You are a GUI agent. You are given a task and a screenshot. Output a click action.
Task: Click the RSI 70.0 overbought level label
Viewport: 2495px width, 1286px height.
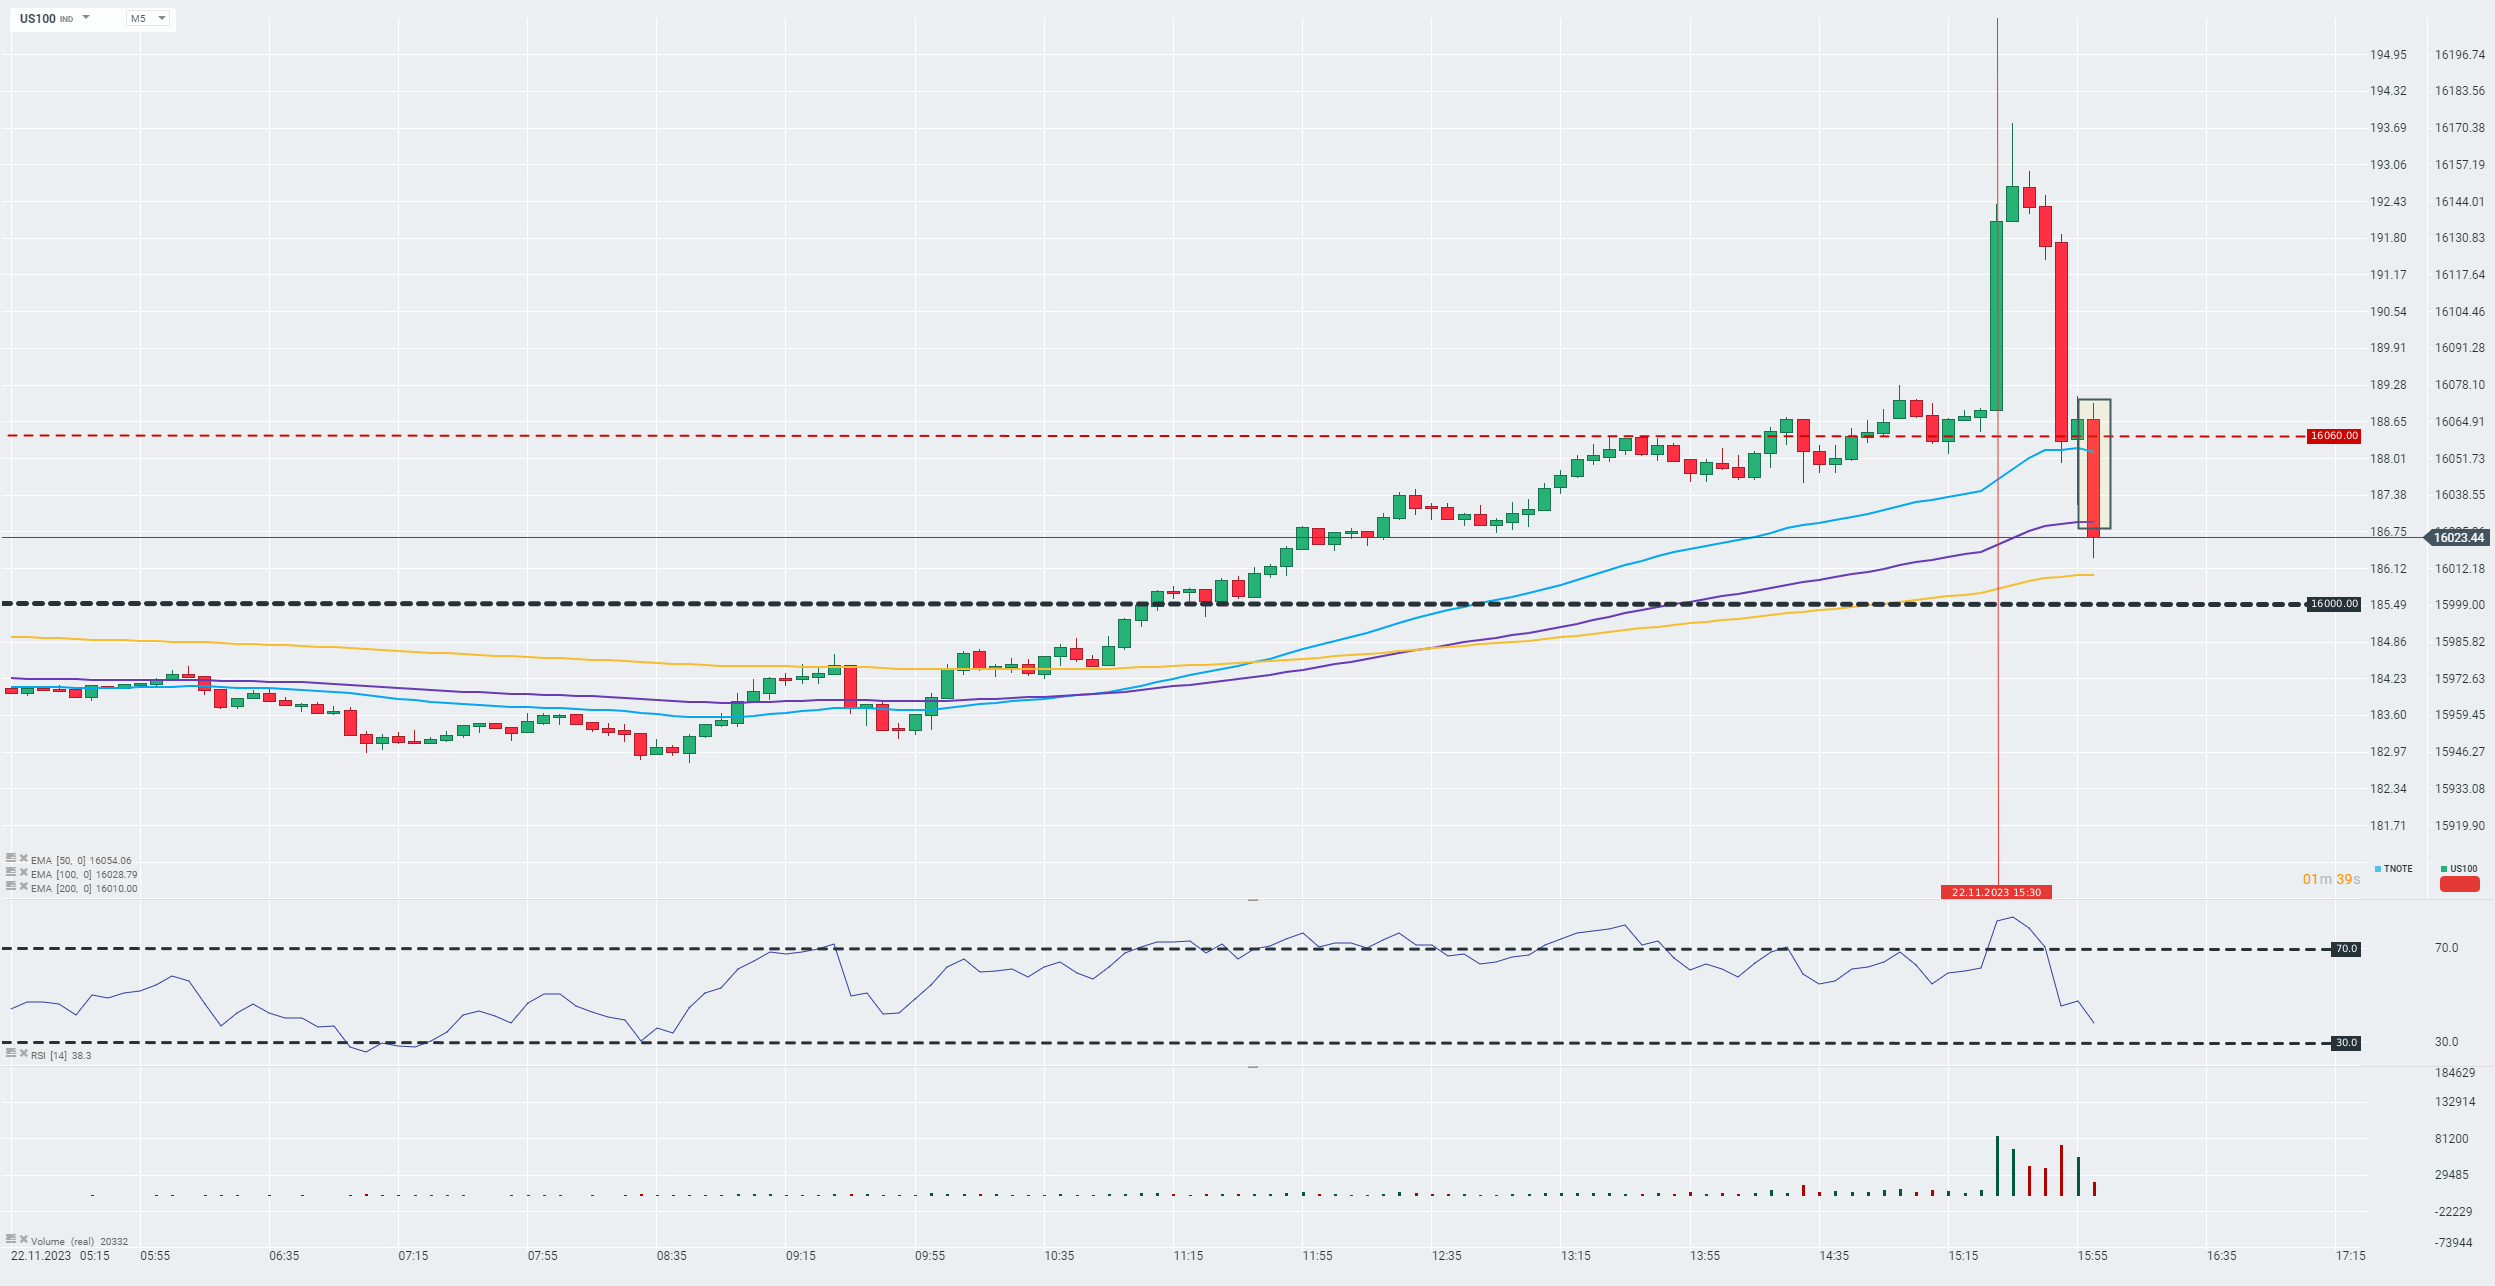(x=2345, y=949)
